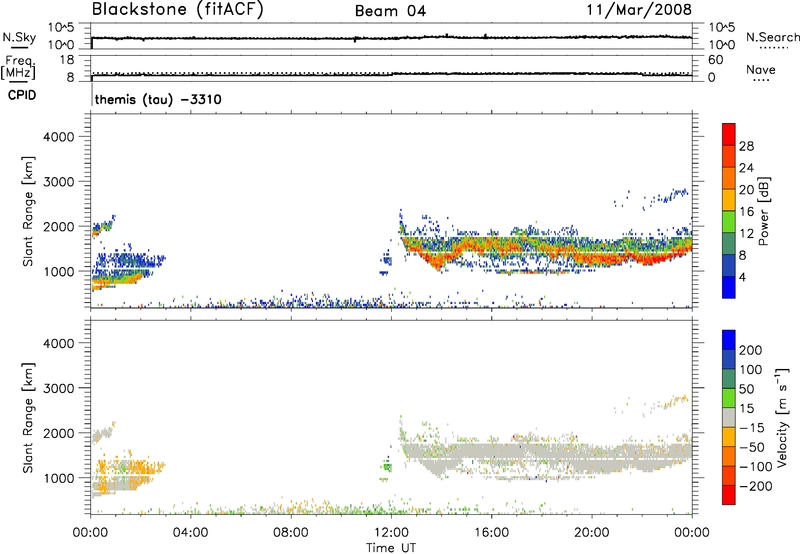Click the '16:00' time axis label

tap(491, 533)
